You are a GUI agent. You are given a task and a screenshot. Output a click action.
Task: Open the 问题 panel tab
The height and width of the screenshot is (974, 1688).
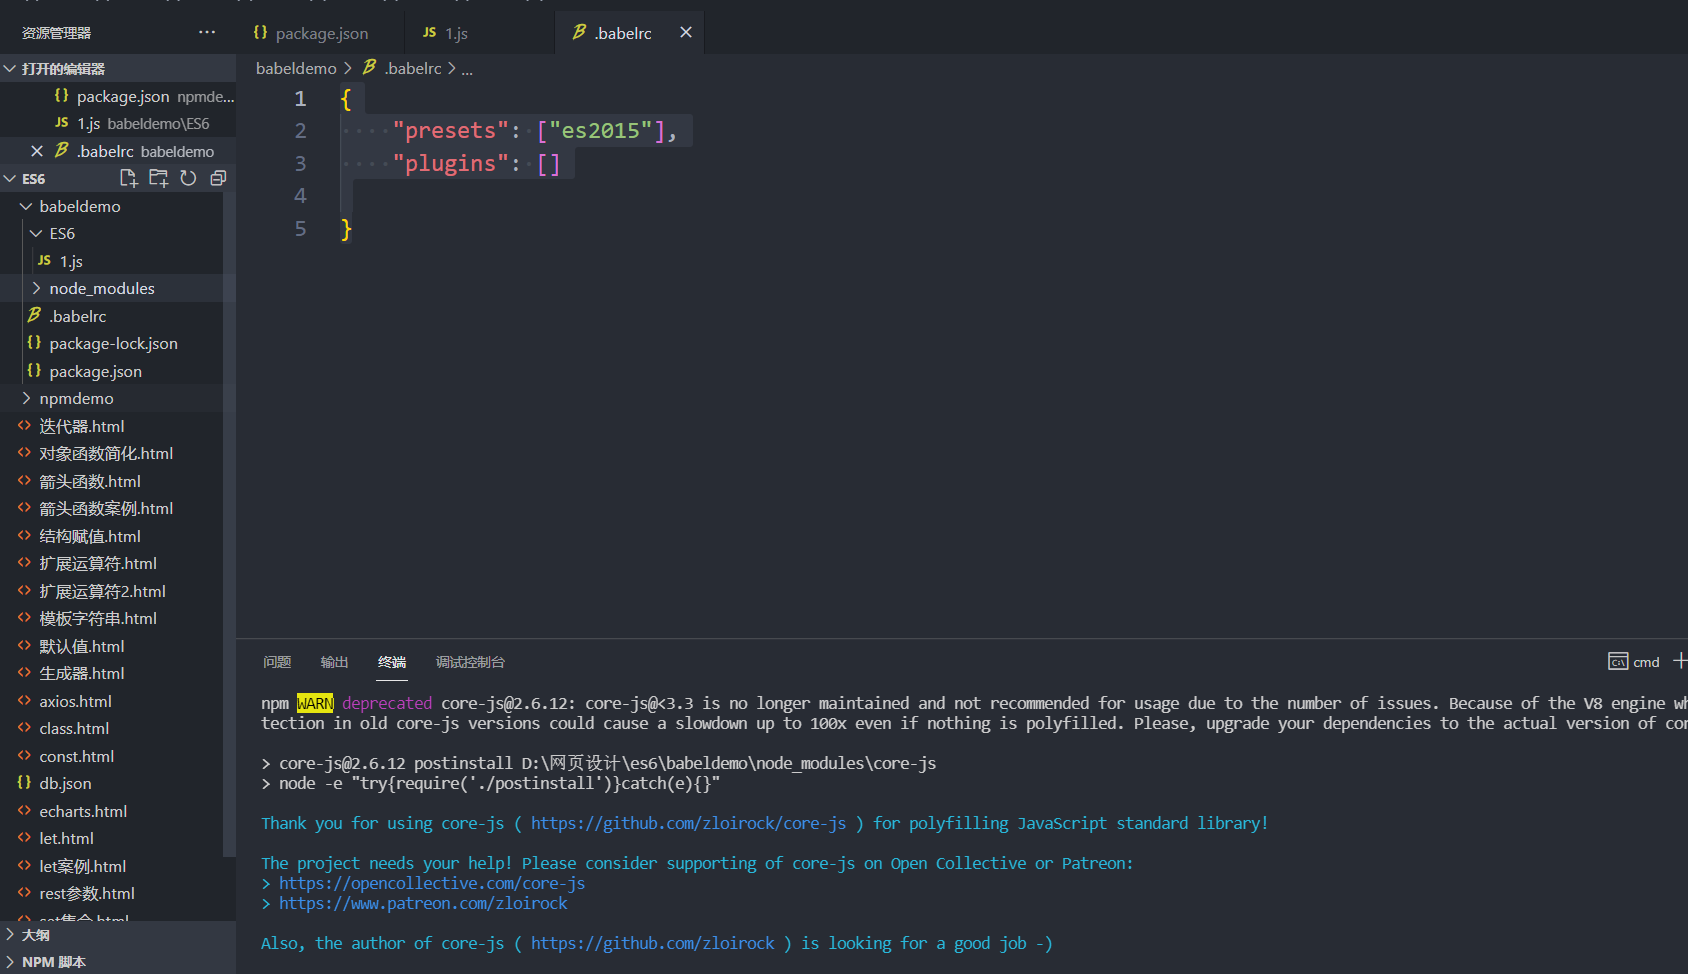(277, 662)
